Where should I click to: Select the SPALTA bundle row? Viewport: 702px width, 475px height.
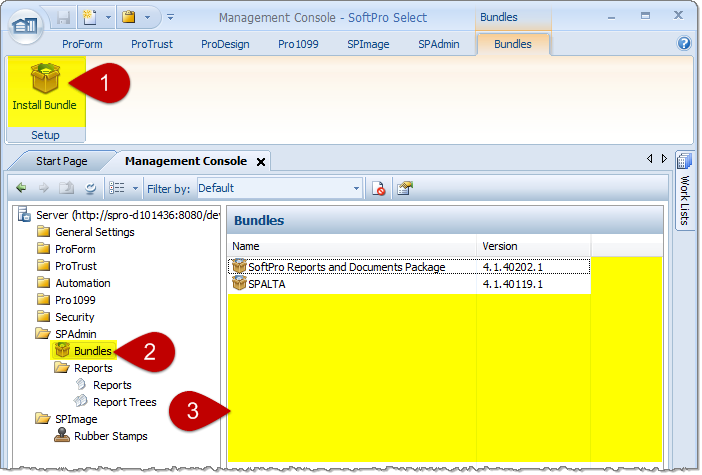point(409,284)
